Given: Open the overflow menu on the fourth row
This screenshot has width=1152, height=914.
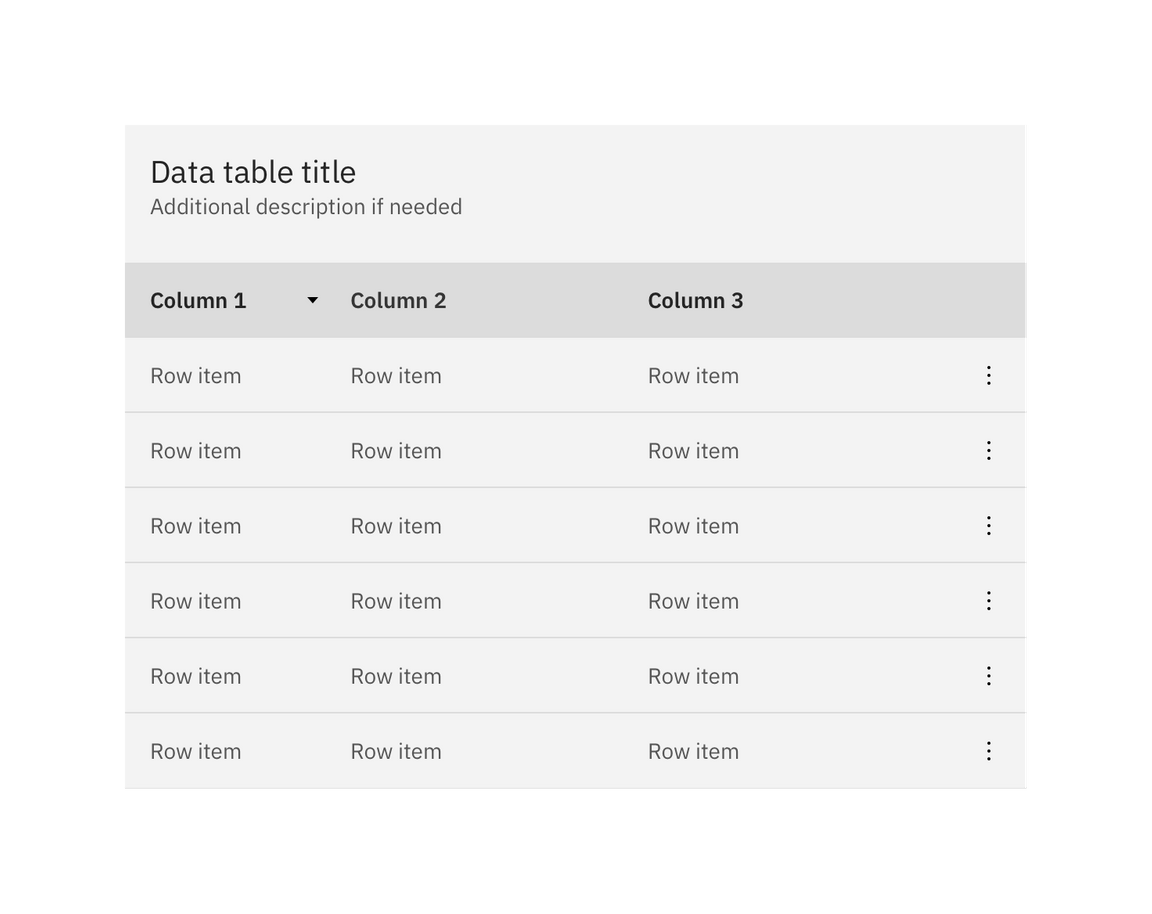Looking at the screenshot, I should 988,600.
